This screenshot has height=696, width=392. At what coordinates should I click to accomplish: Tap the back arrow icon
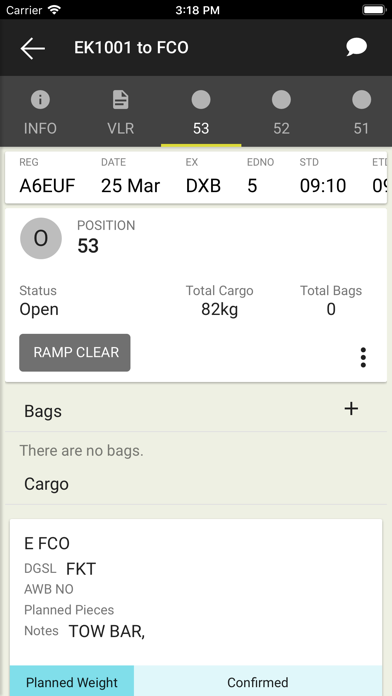(32, 48)
